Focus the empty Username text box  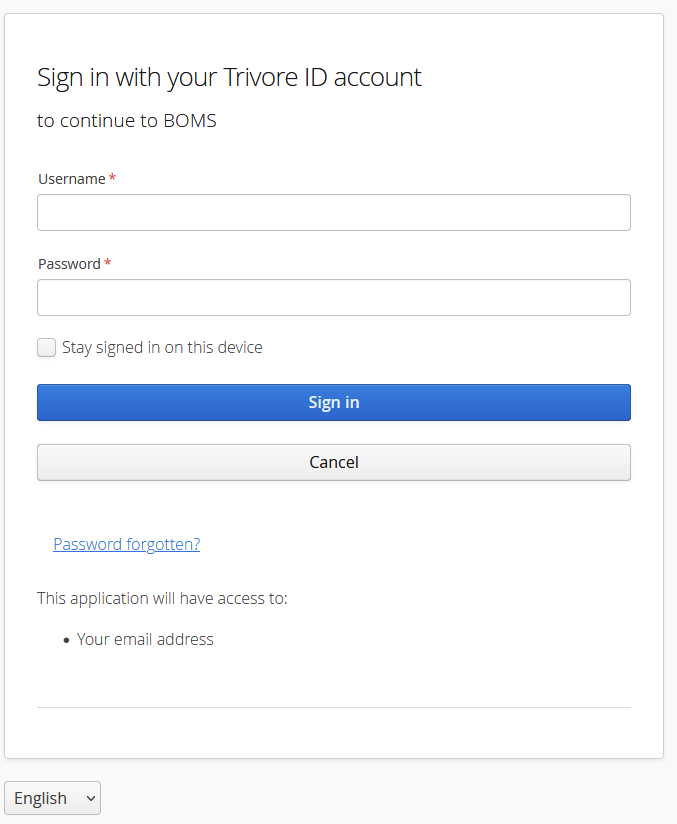pos(334,212)
